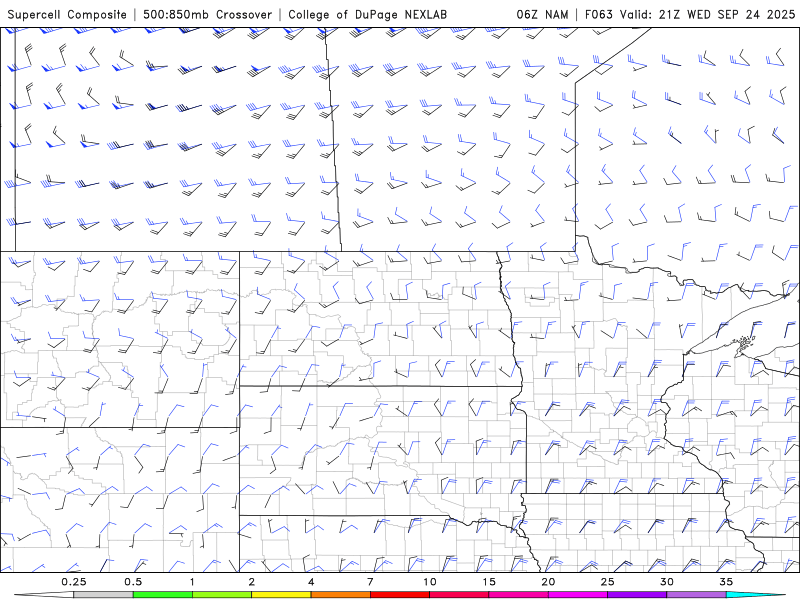The width and height of the screenshot is (800, 600).
Task: Click the 500:850mb Crossover label
Action: (x=207, y=15)
